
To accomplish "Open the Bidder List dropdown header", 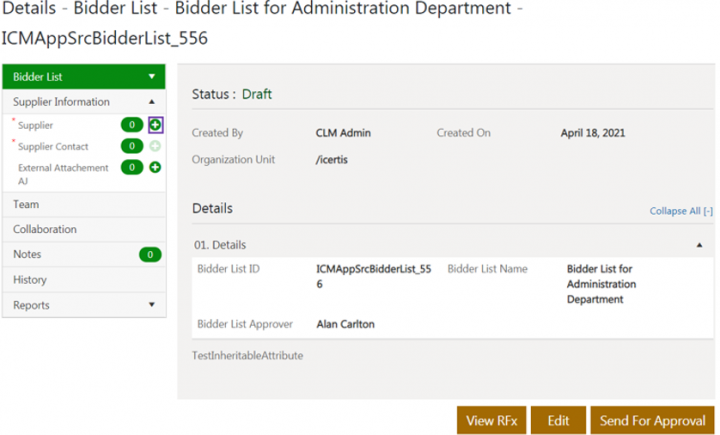I will tap(82, 76).
